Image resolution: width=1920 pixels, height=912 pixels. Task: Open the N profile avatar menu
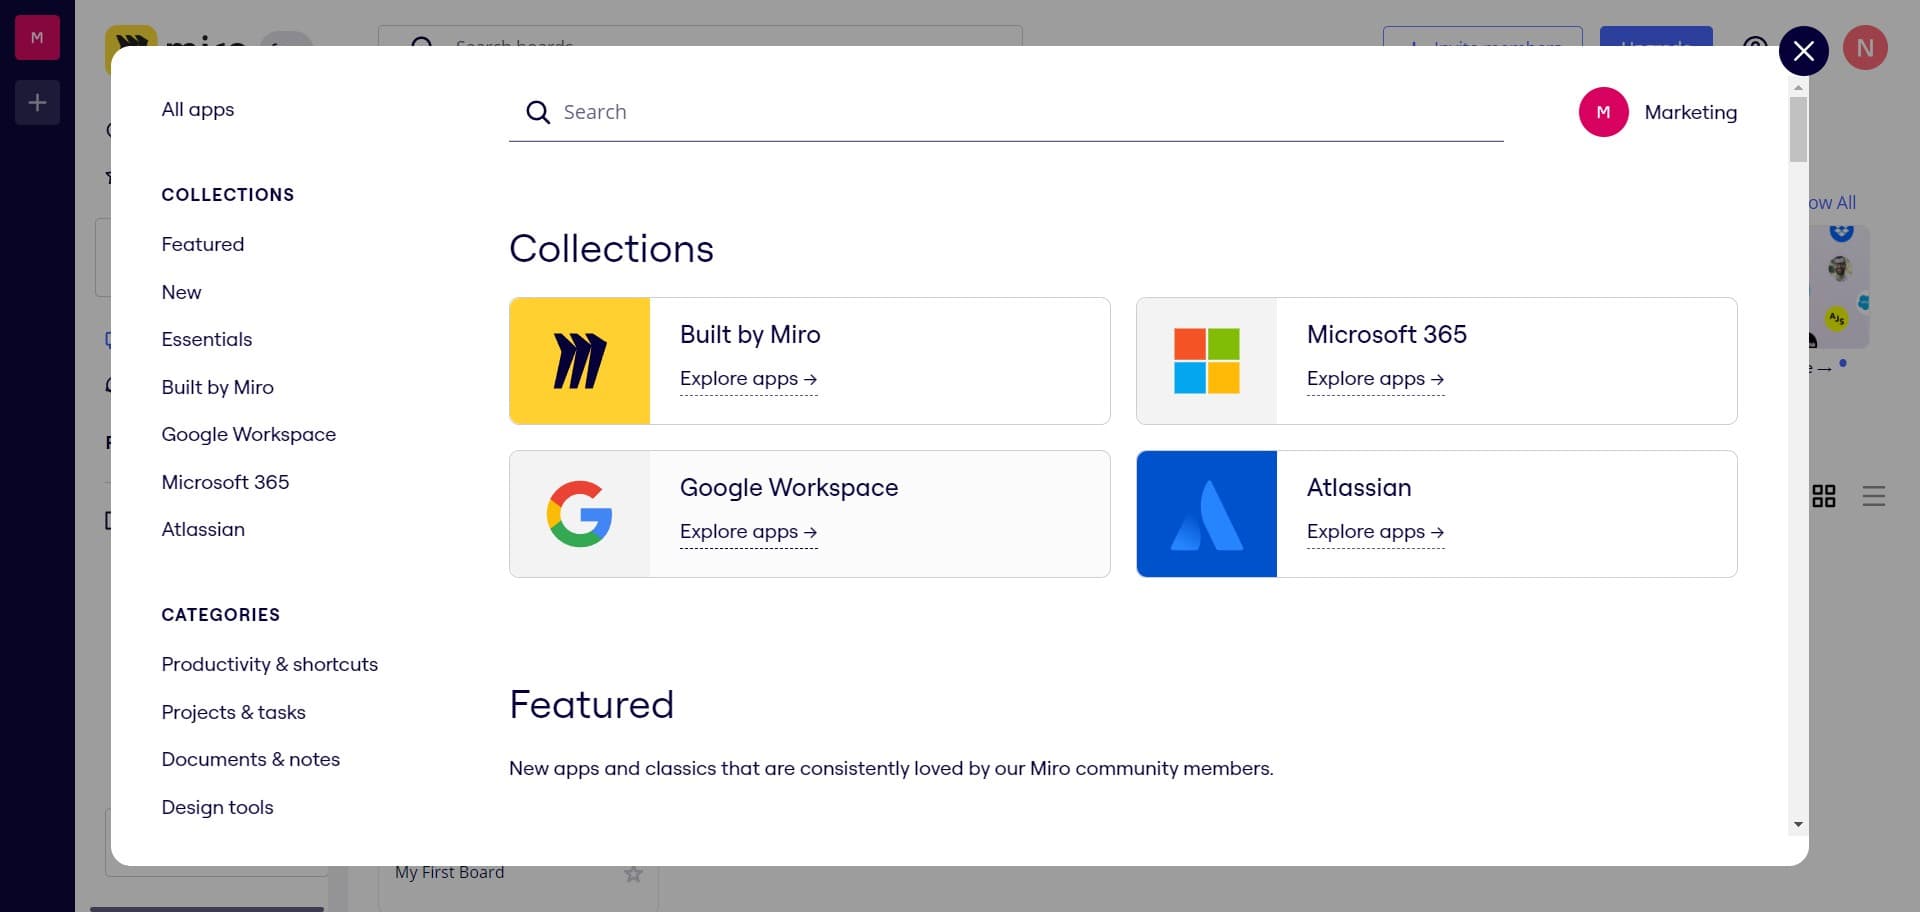coord(1866,47)
